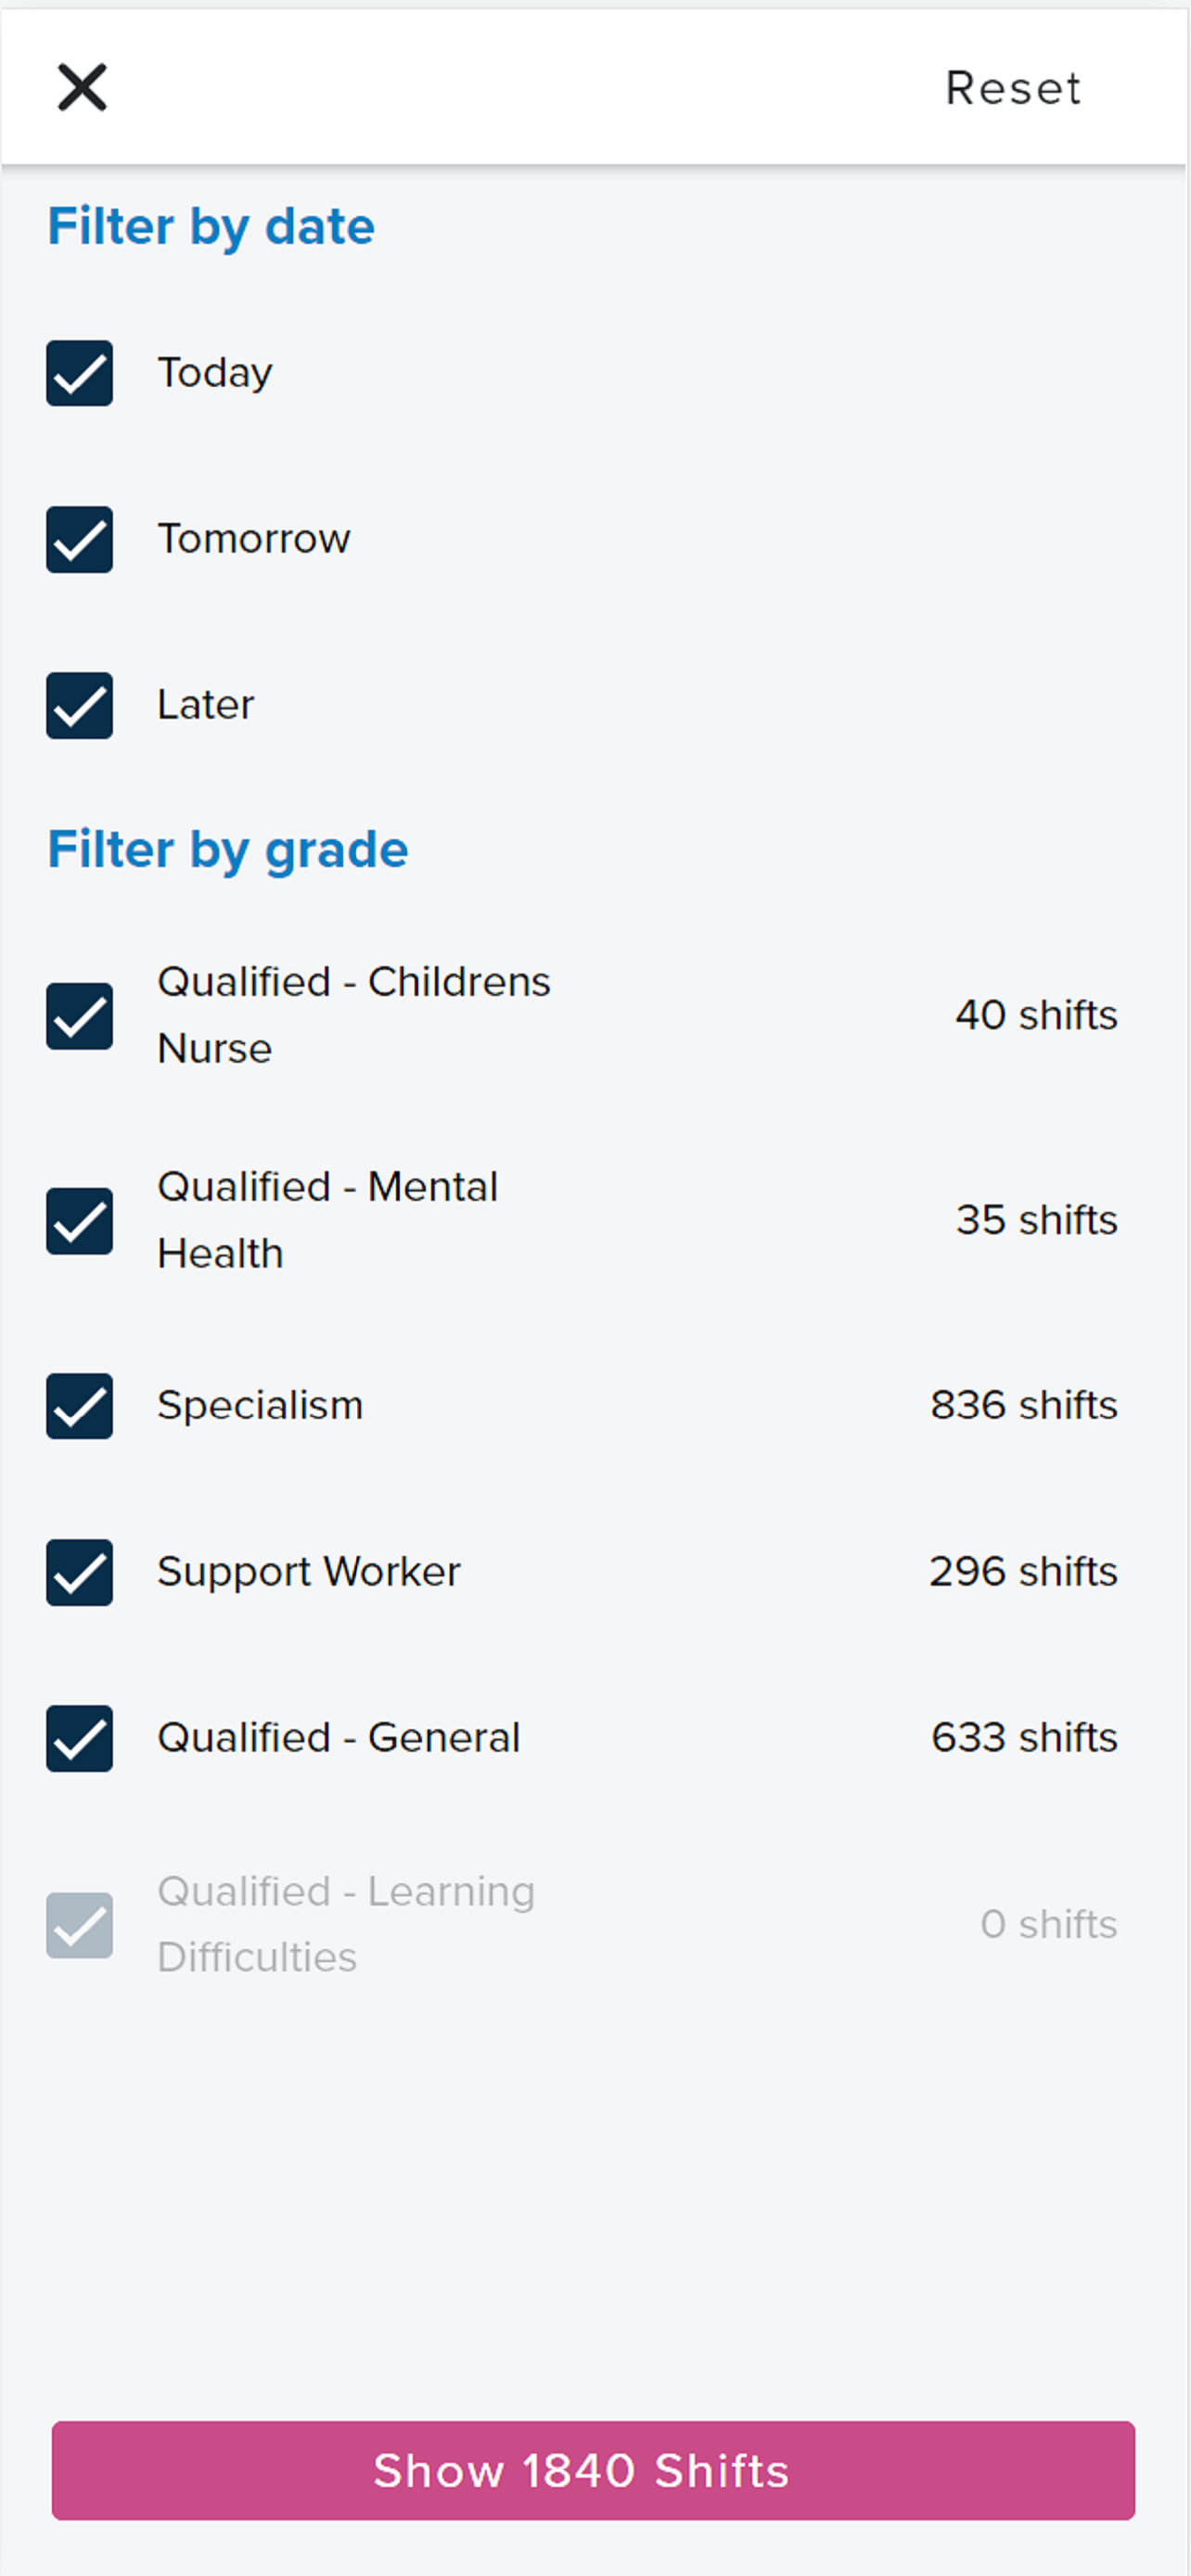This screenshot has height=2576, width=1191.
Task: Uncheck the Tomorrow date checkbox
Action: (79, 539)
